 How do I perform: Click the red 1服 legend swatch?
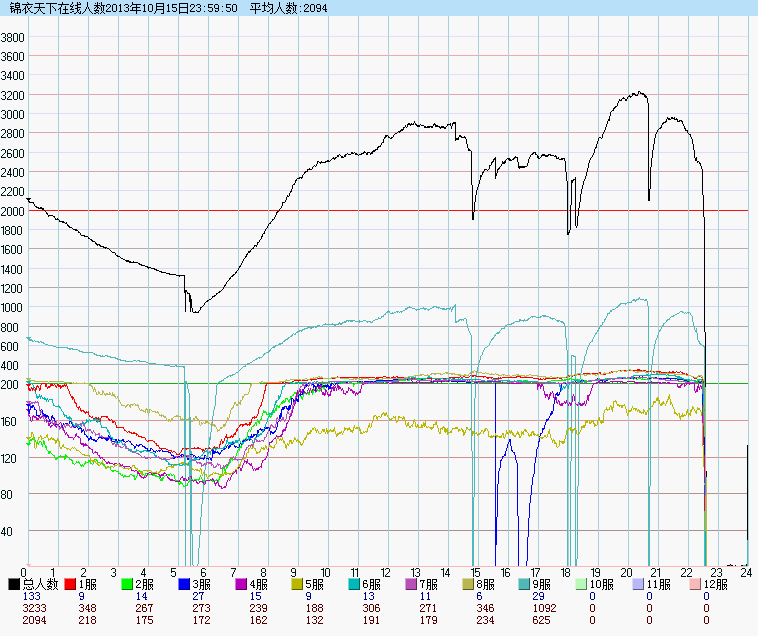pos(71,584)
